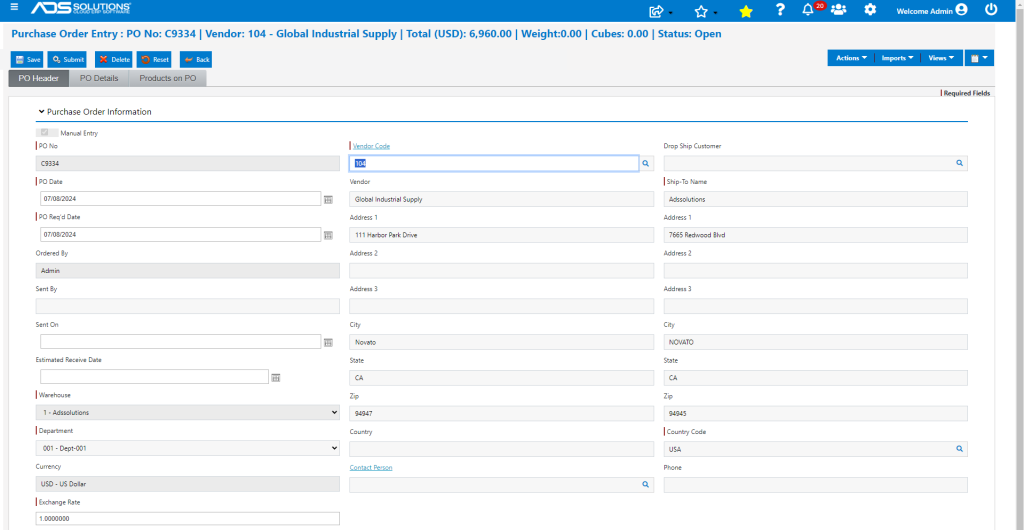
Task: Click the PO No field C9334
Action: click(x=188, y=163)
